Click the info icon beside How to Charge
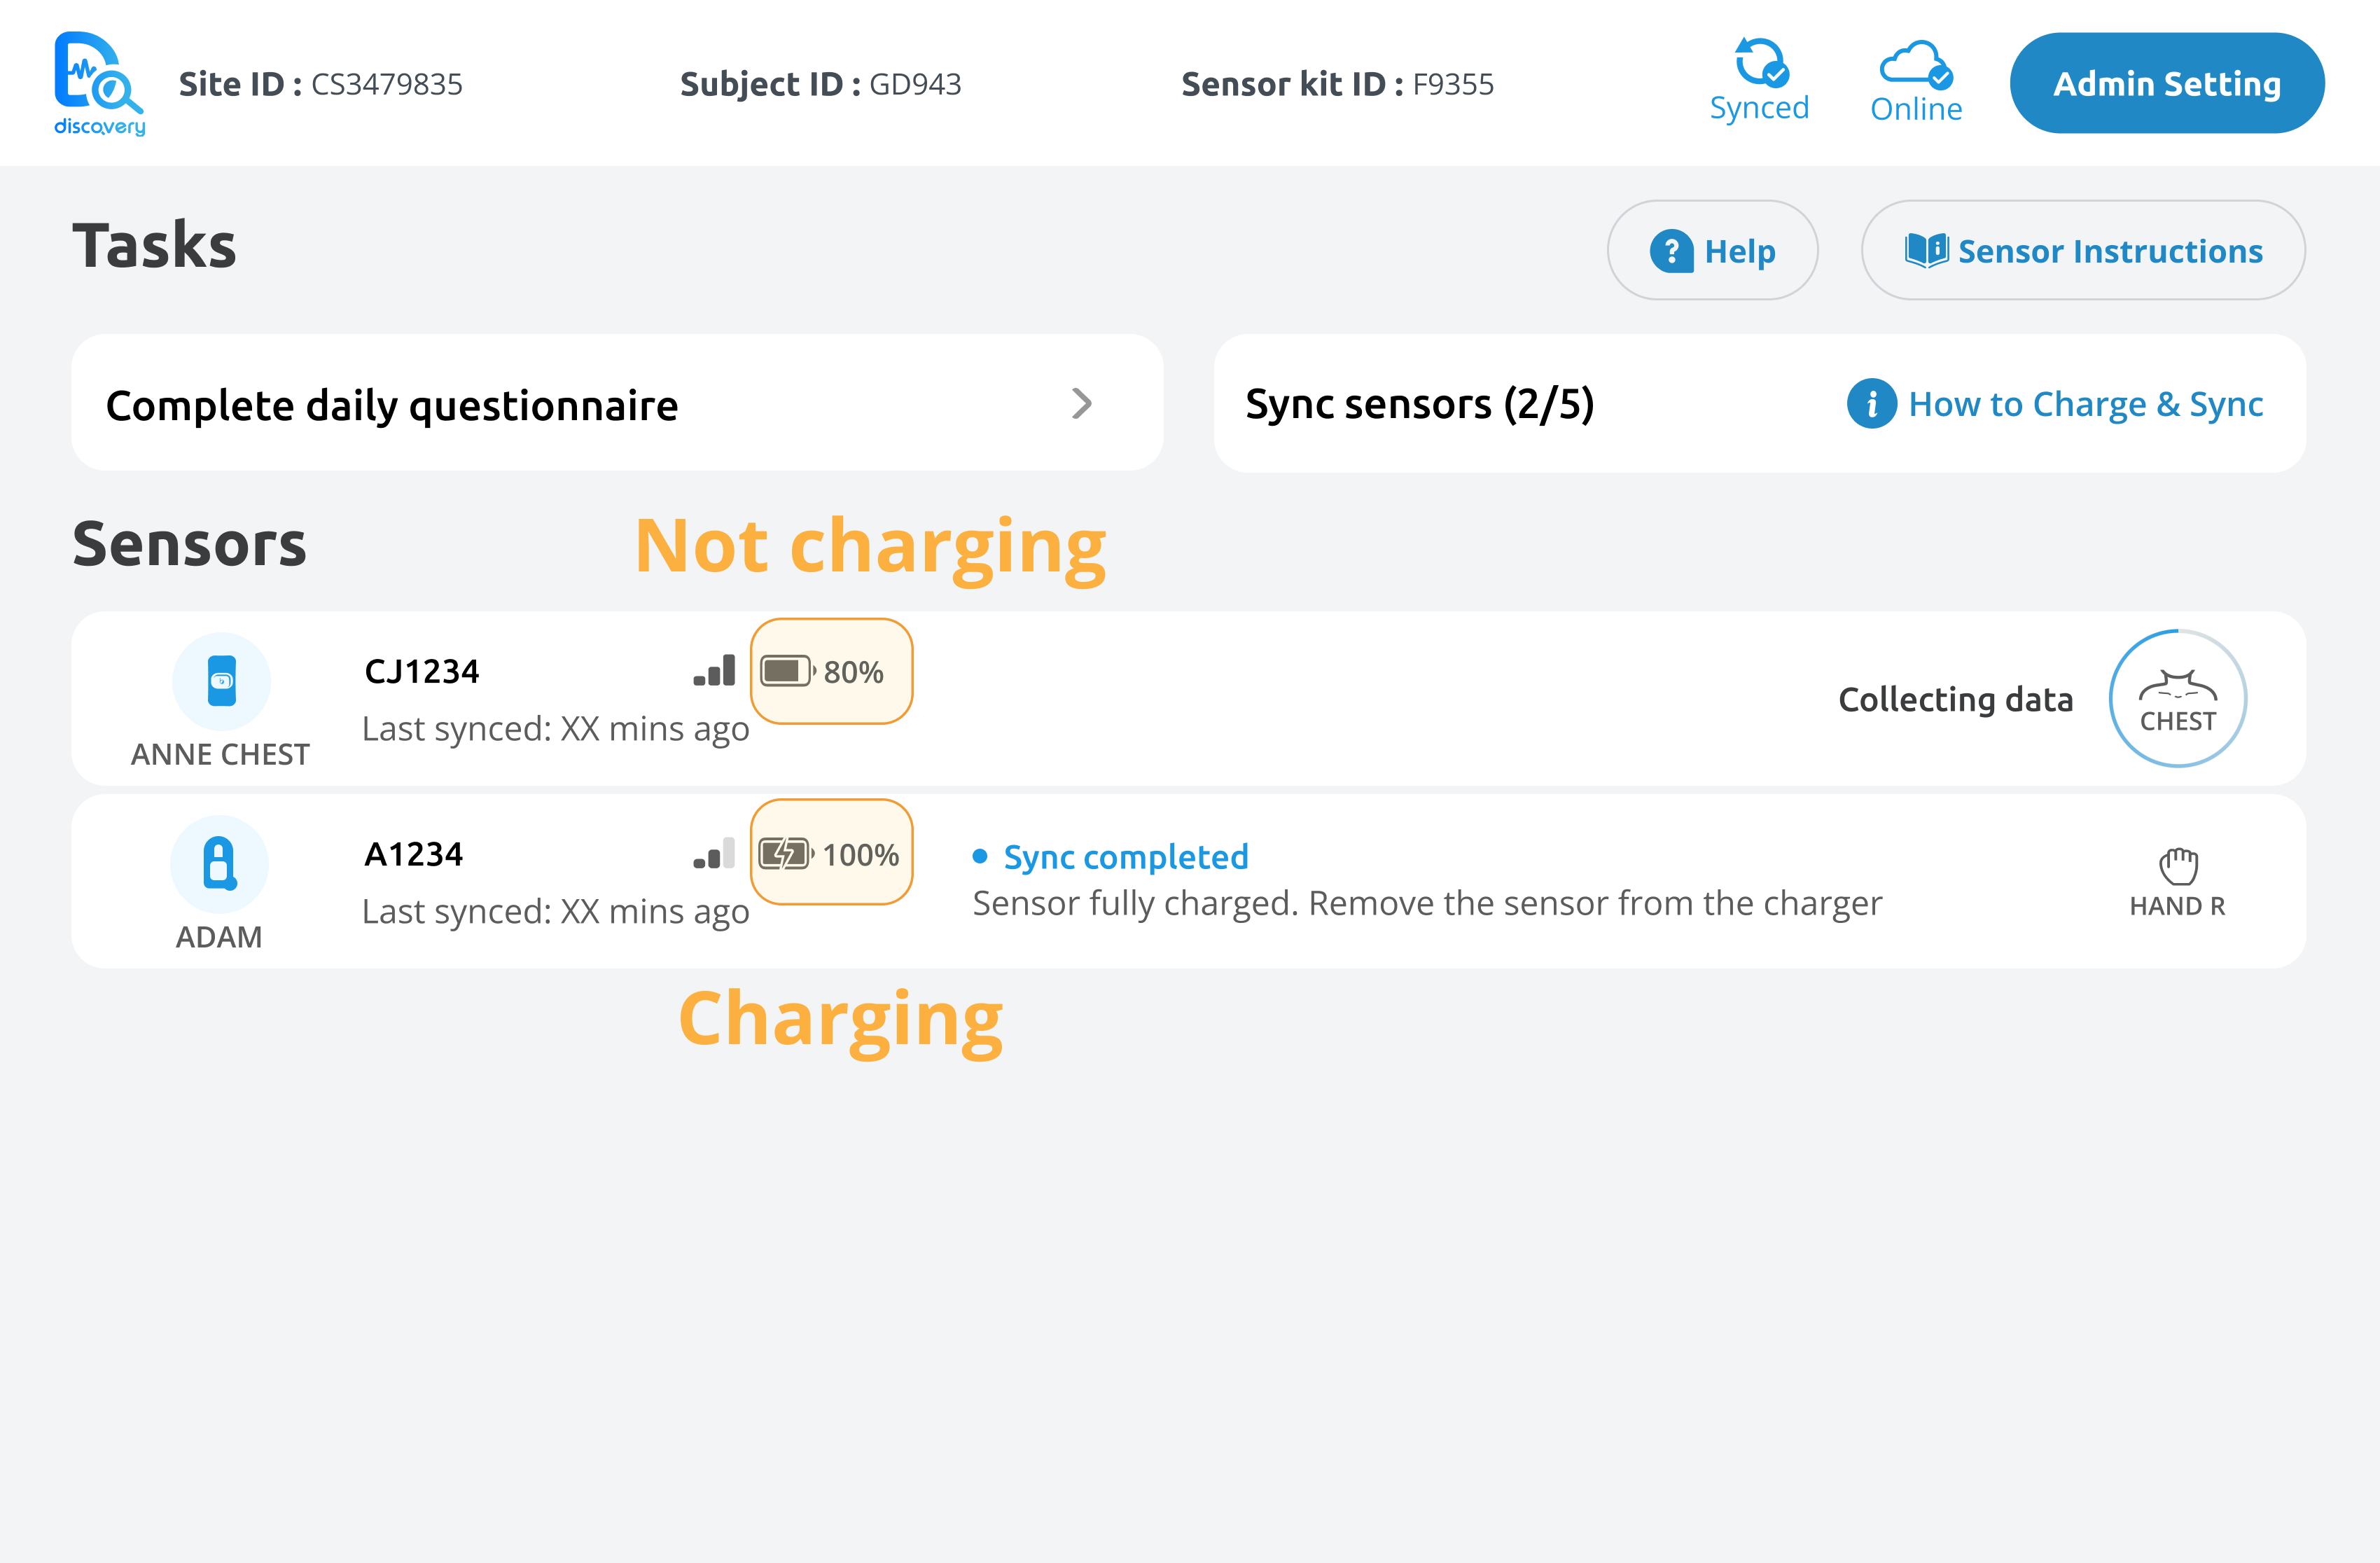The image size is (2380, 1563). tap(1871, 404)
